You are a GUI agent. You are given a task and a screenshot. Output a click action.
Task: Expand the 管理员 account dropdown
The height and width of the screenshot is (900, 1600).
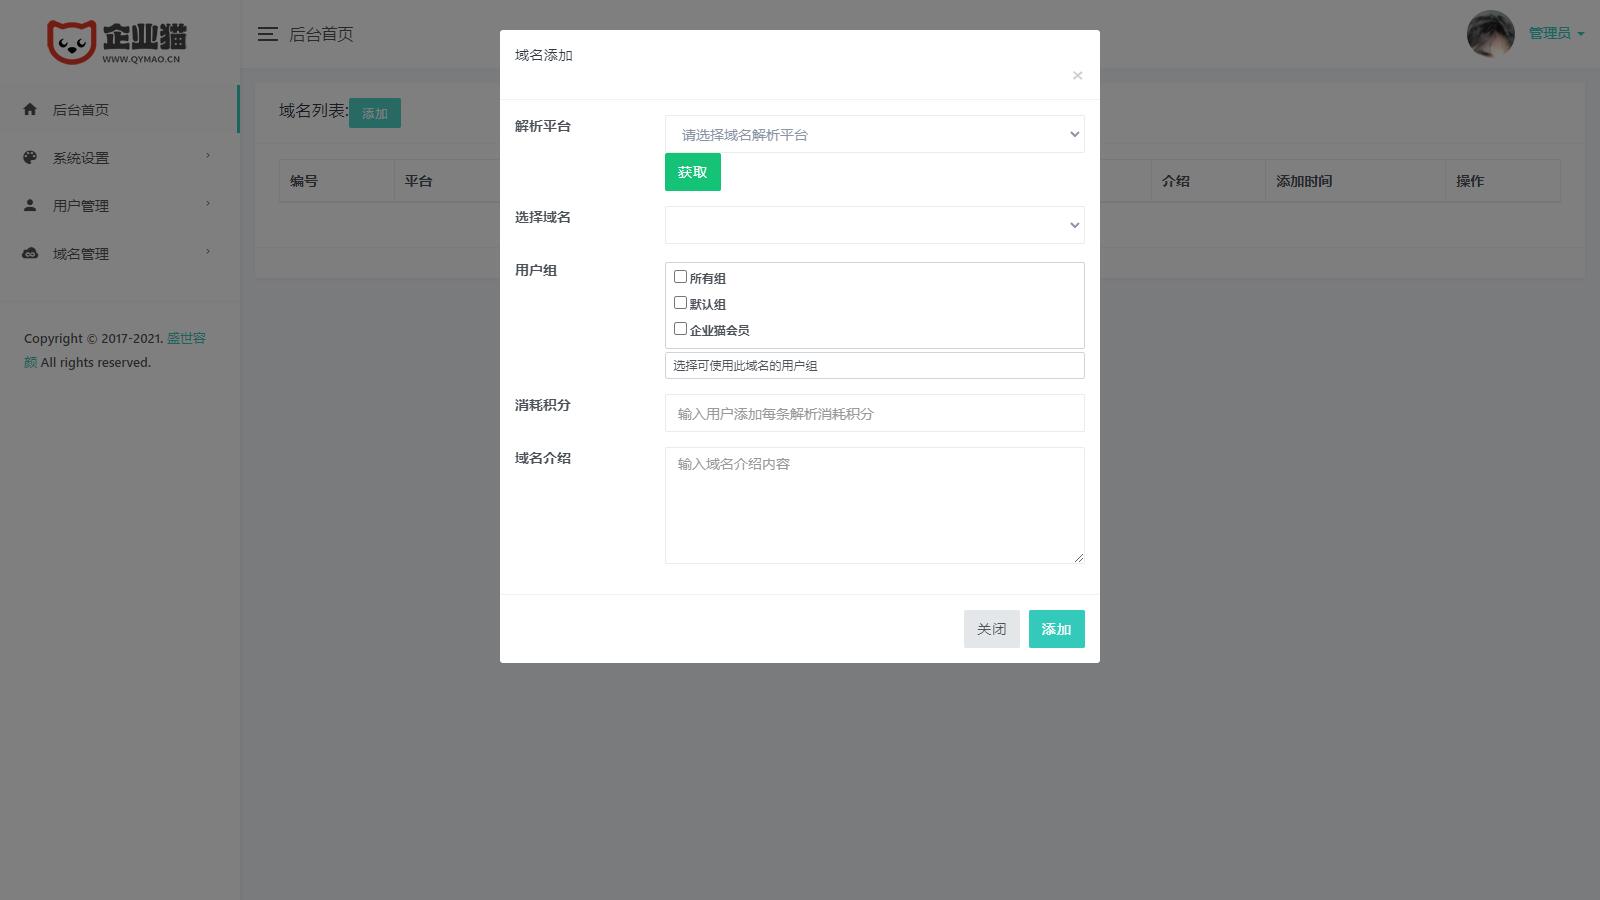coord(1556,34)
